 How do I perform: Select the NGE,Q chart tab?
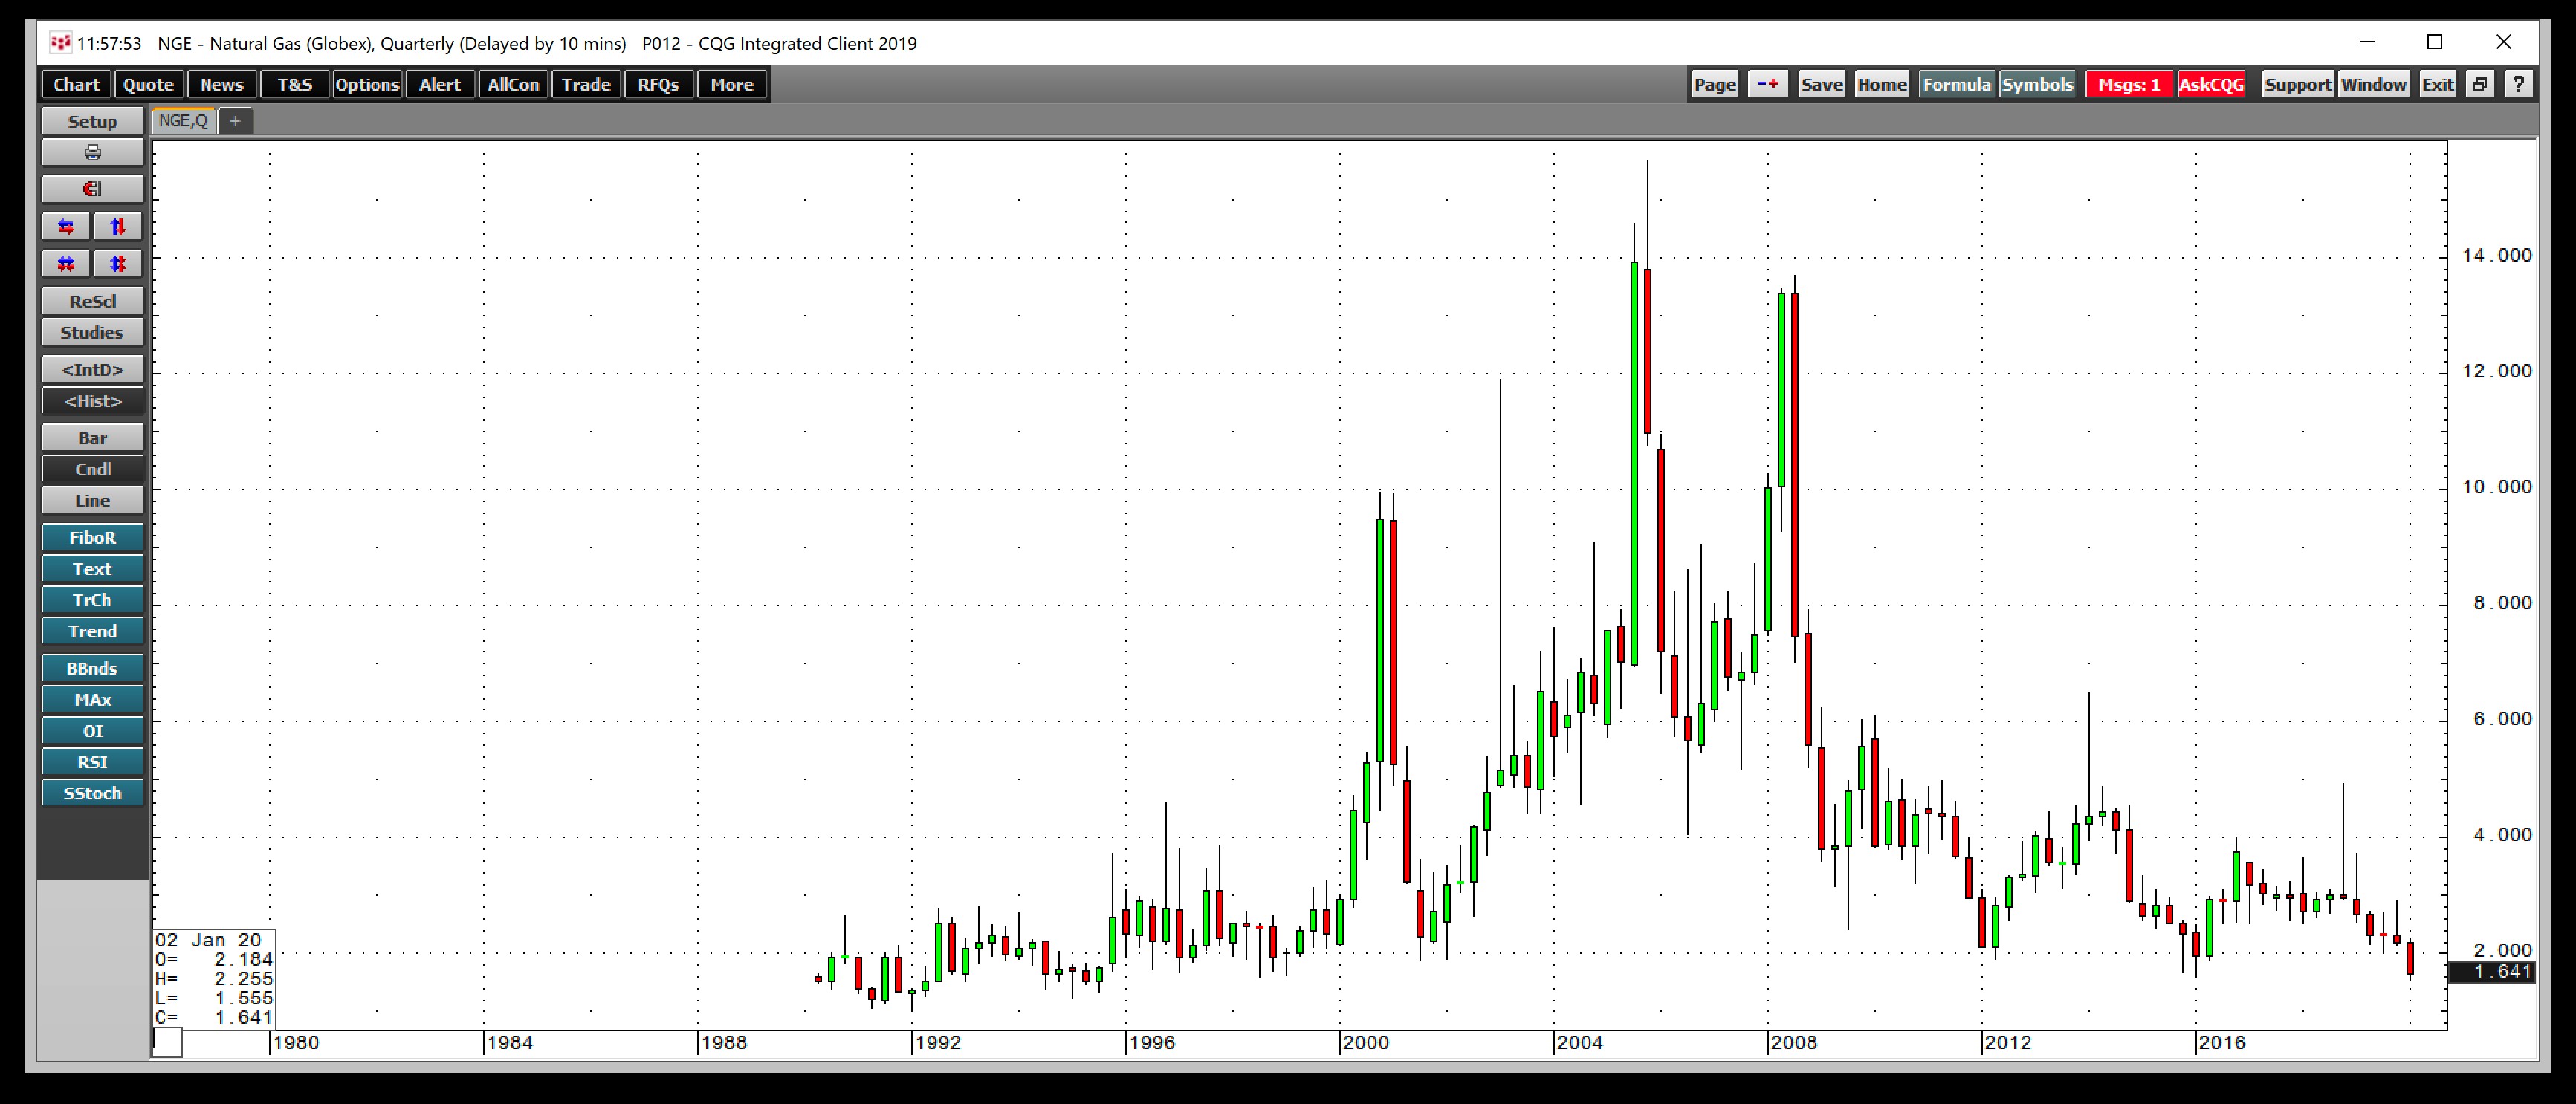tap(183, 121)
